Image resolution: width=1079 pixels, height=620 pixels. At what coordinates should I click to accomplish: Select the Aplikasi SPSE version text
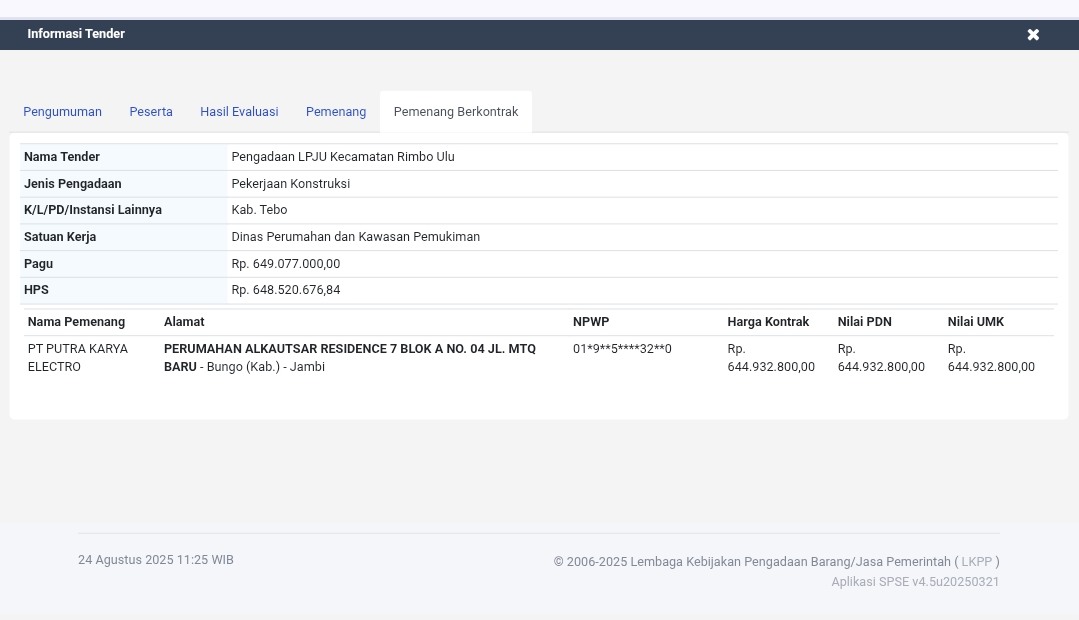pos(914,581)
